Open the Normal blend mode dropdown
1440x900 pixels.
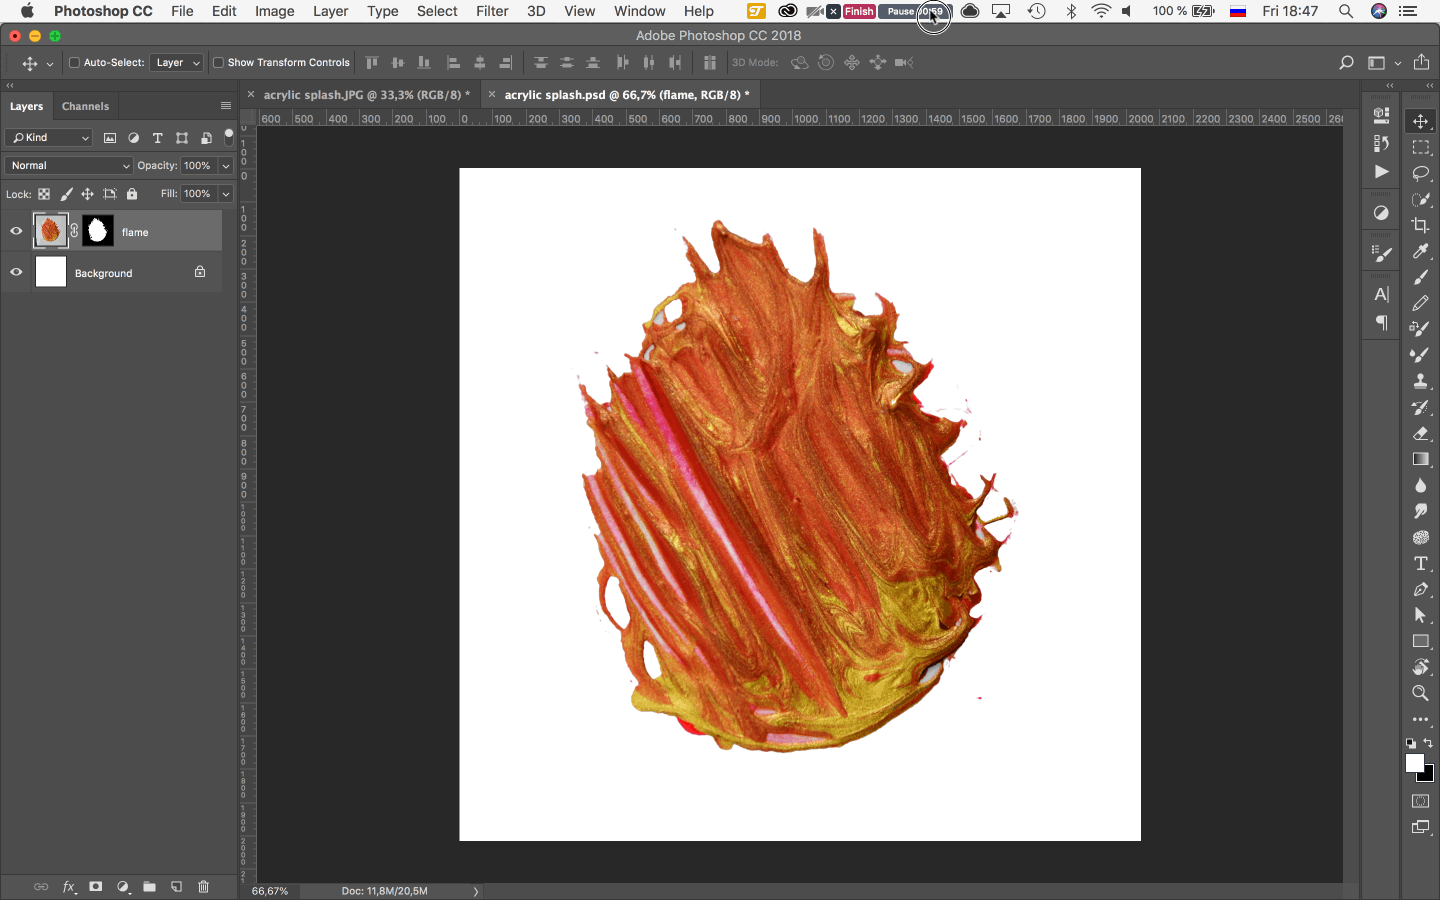point(68,166)
